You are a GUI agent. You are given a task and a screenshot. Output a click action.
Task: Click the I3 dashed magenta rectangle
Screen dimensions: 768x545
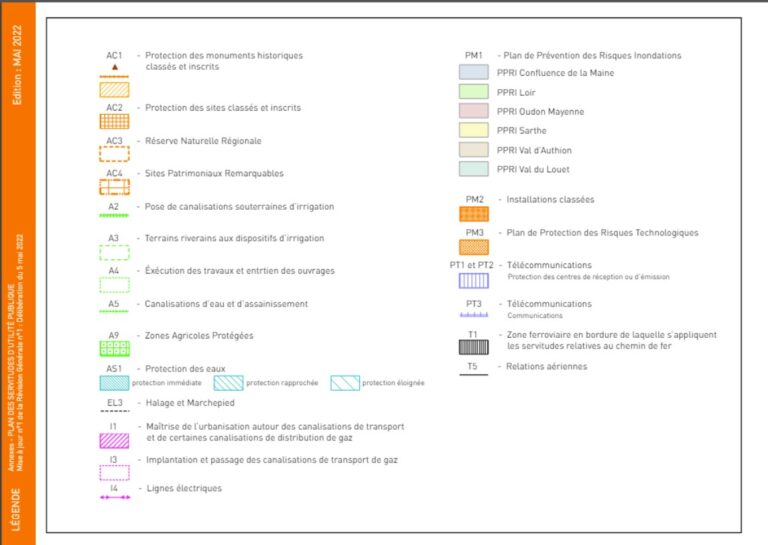point(114,473)
